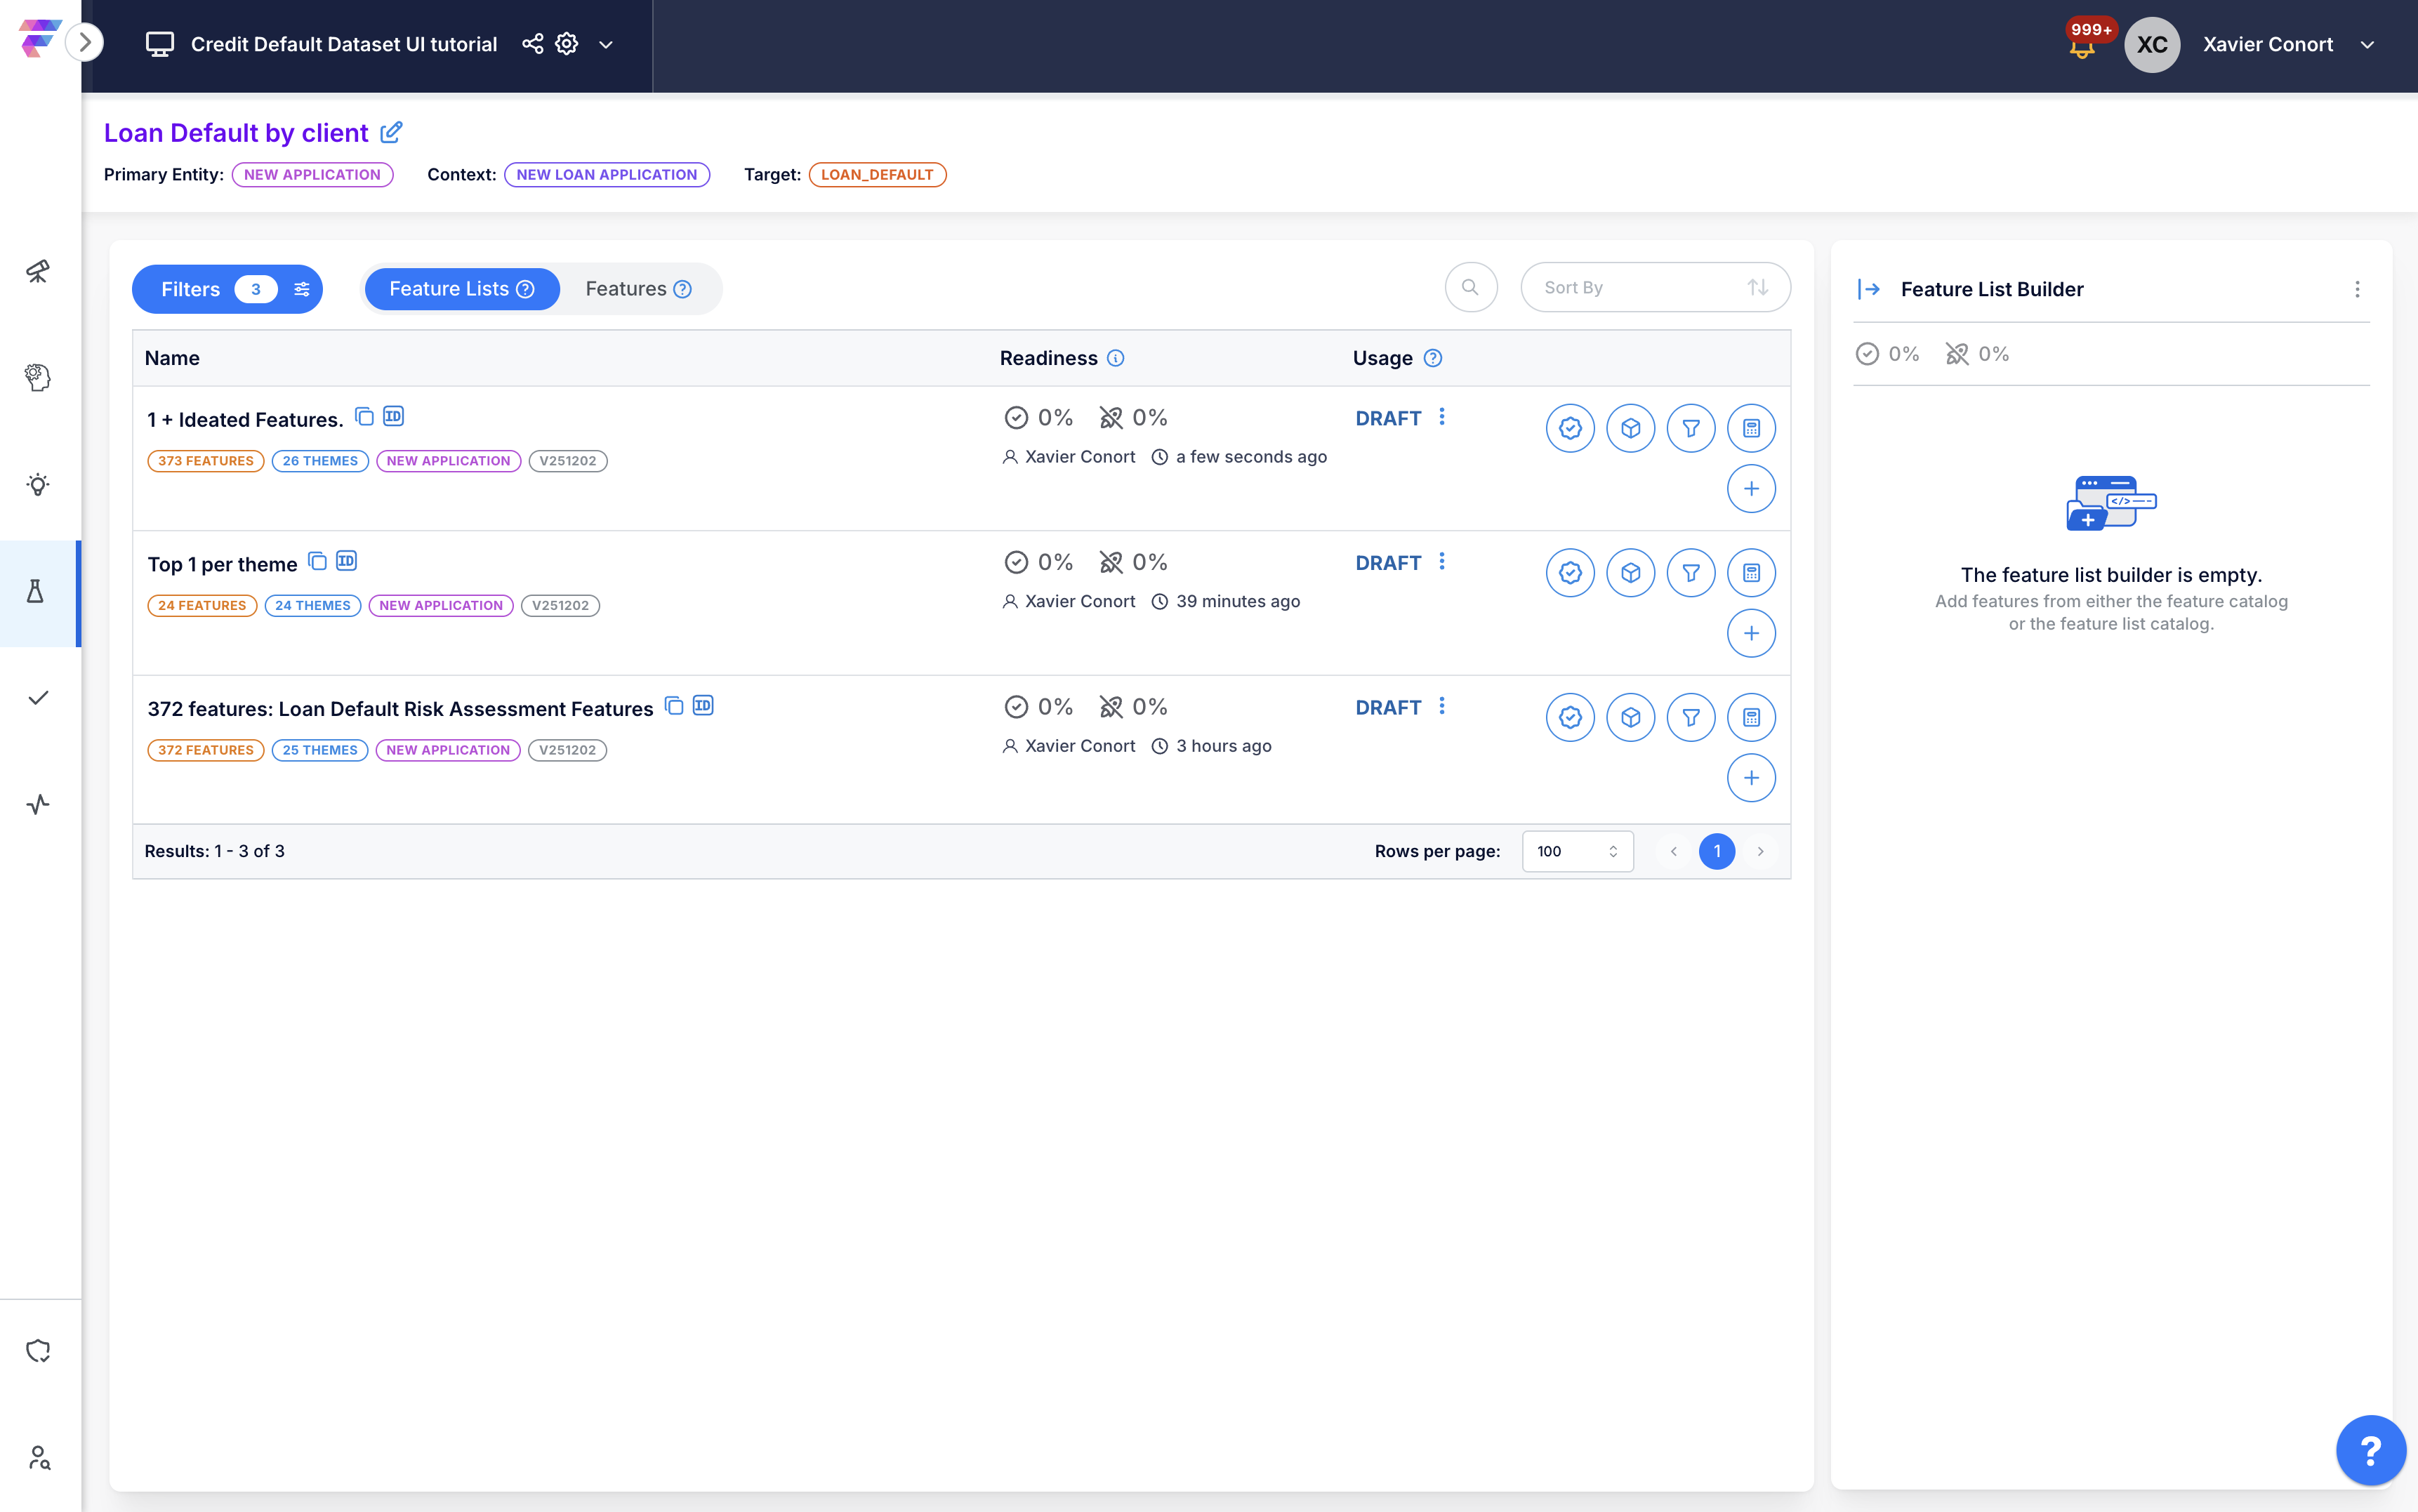
Task: Click the ID icon next to Top 1 per theme
Action: (x=347, y=561)
